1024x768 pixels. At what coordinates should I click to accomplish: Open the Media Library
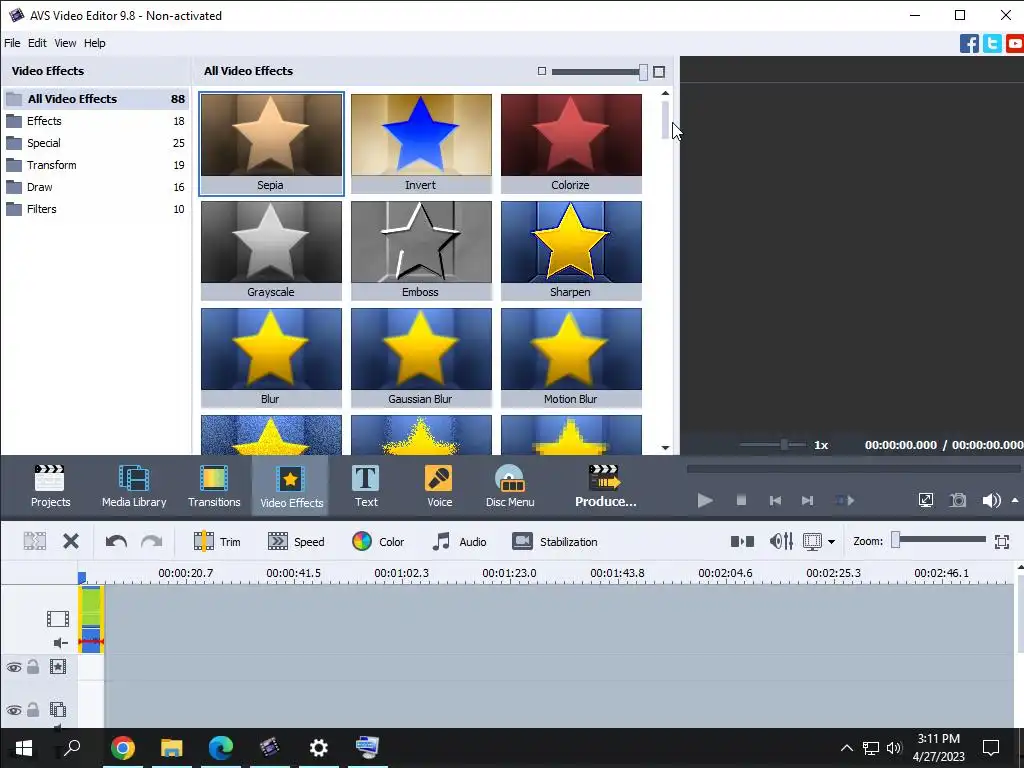click(134, 486)
